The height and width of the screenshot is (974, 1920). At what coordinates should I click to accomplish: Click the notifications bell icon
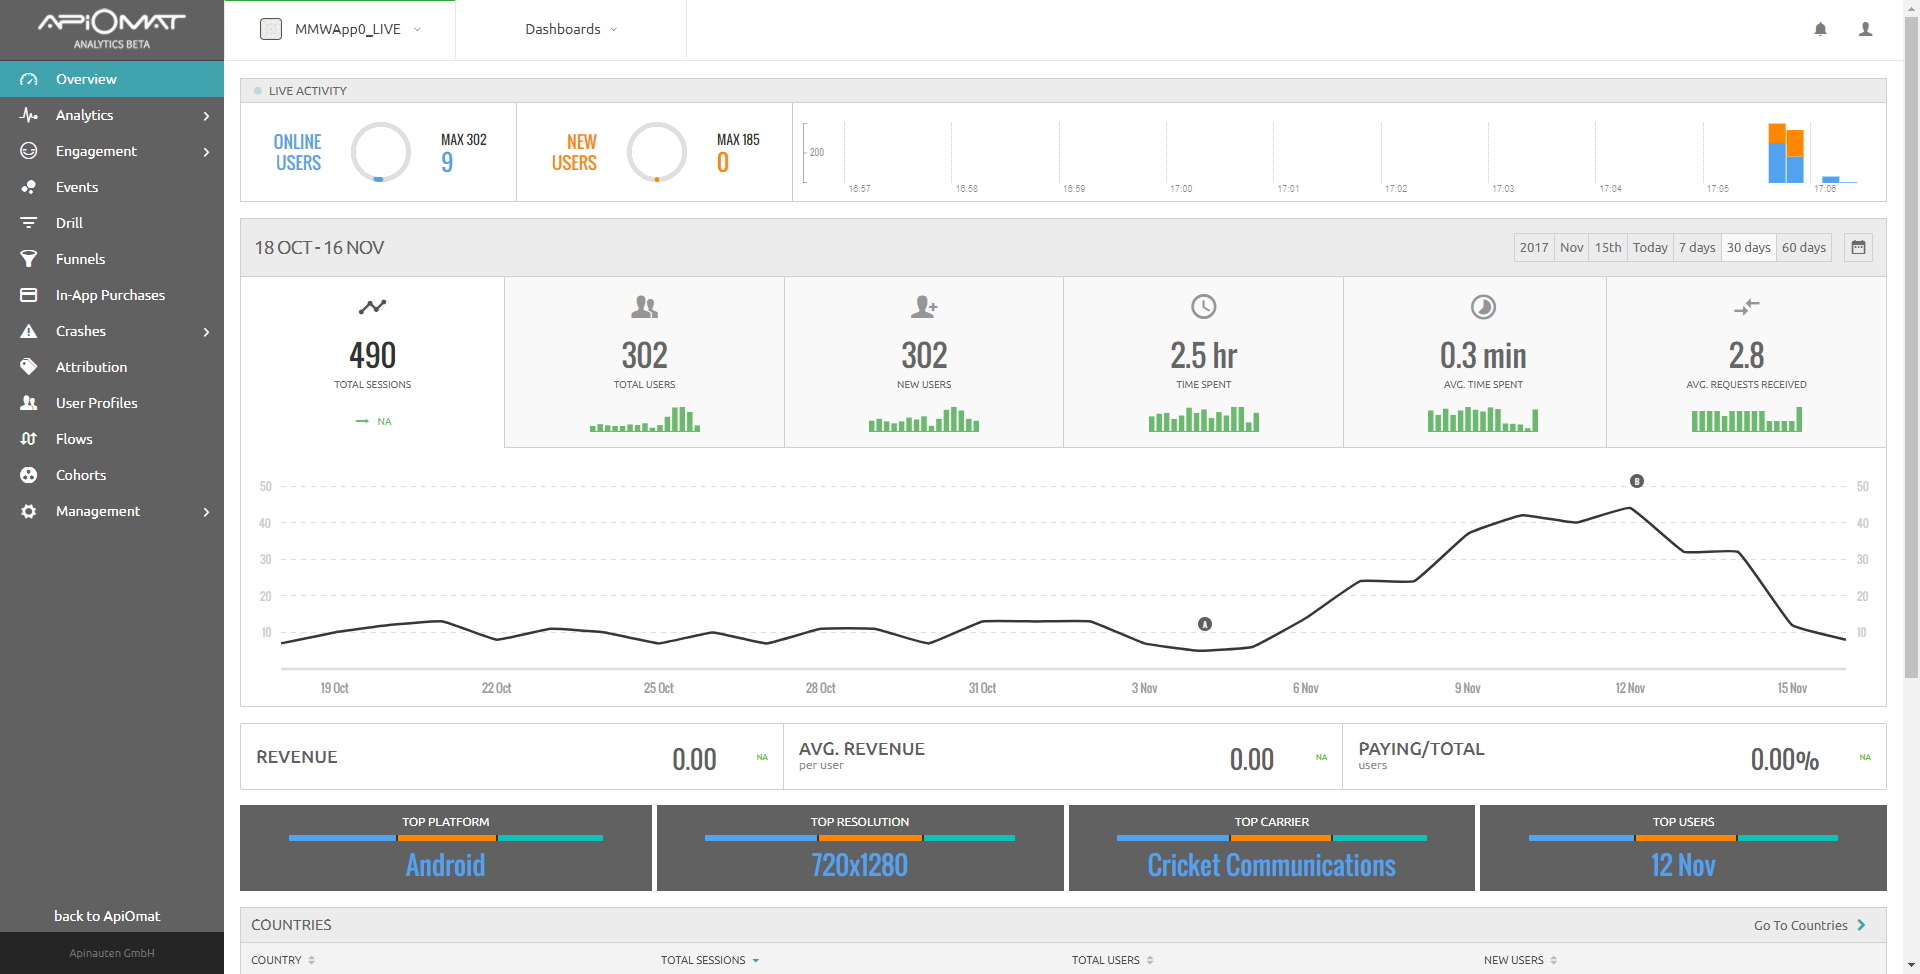pos(1820,29)
